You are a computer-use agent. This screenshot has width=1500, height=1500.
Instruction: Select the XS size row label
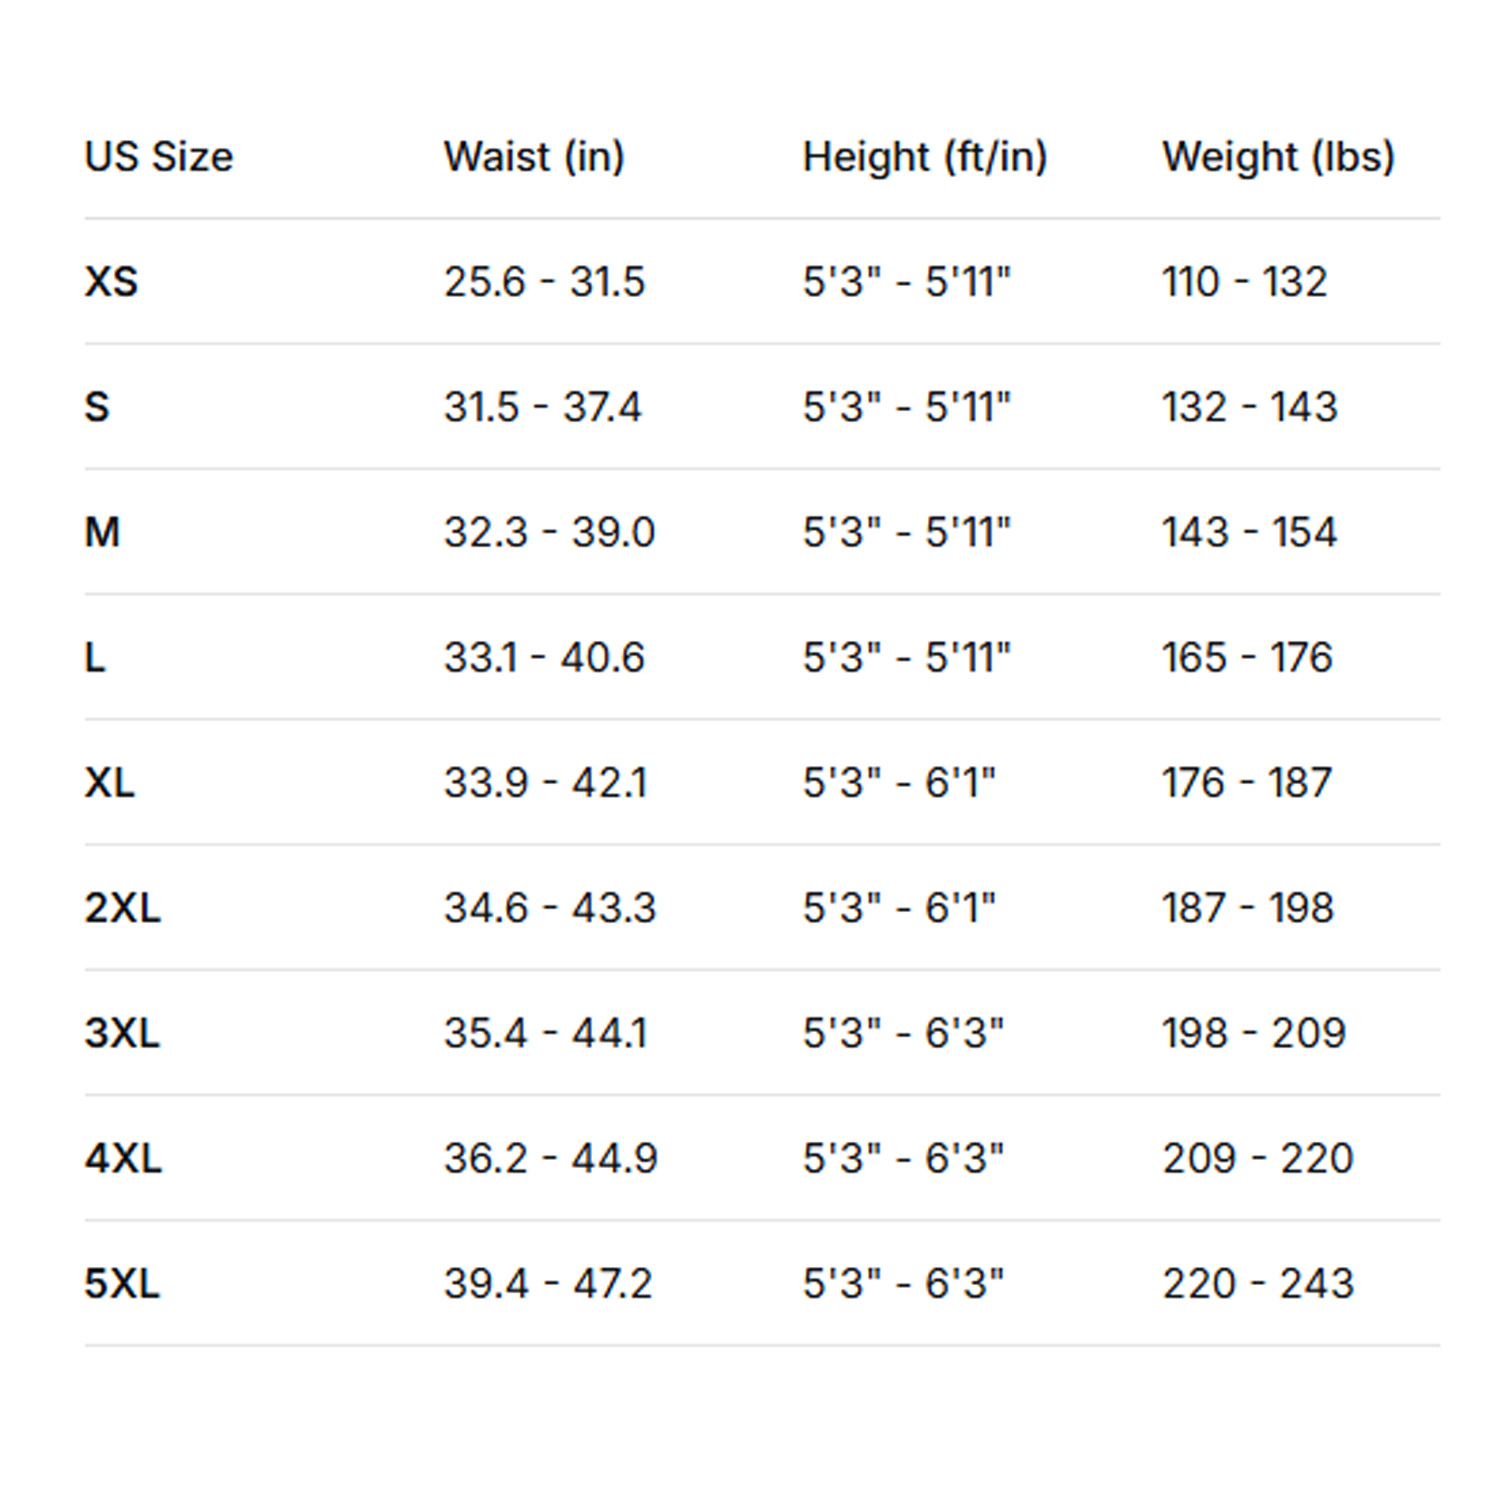[111, 282]
